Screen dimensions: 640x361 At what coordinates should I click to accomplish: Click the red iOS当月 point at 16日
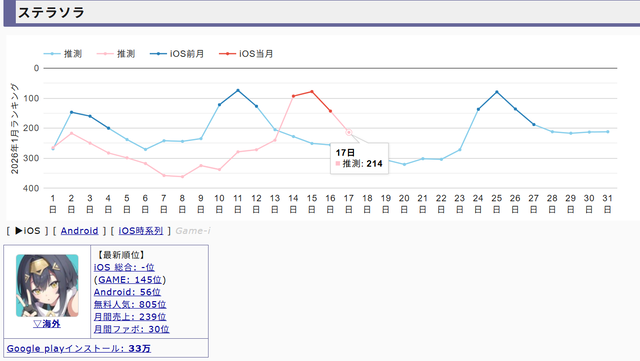[330, 111]
